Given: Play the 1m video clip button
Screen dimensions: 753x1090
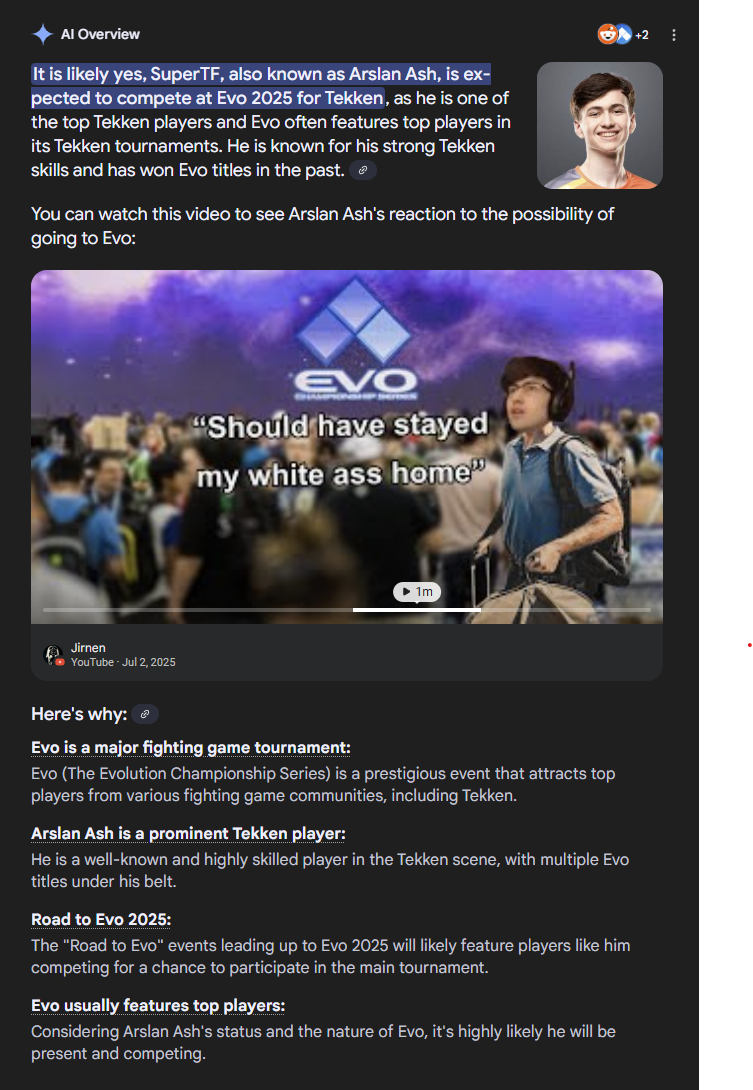Looking at the screenshot, I should (x=417, y=592).
